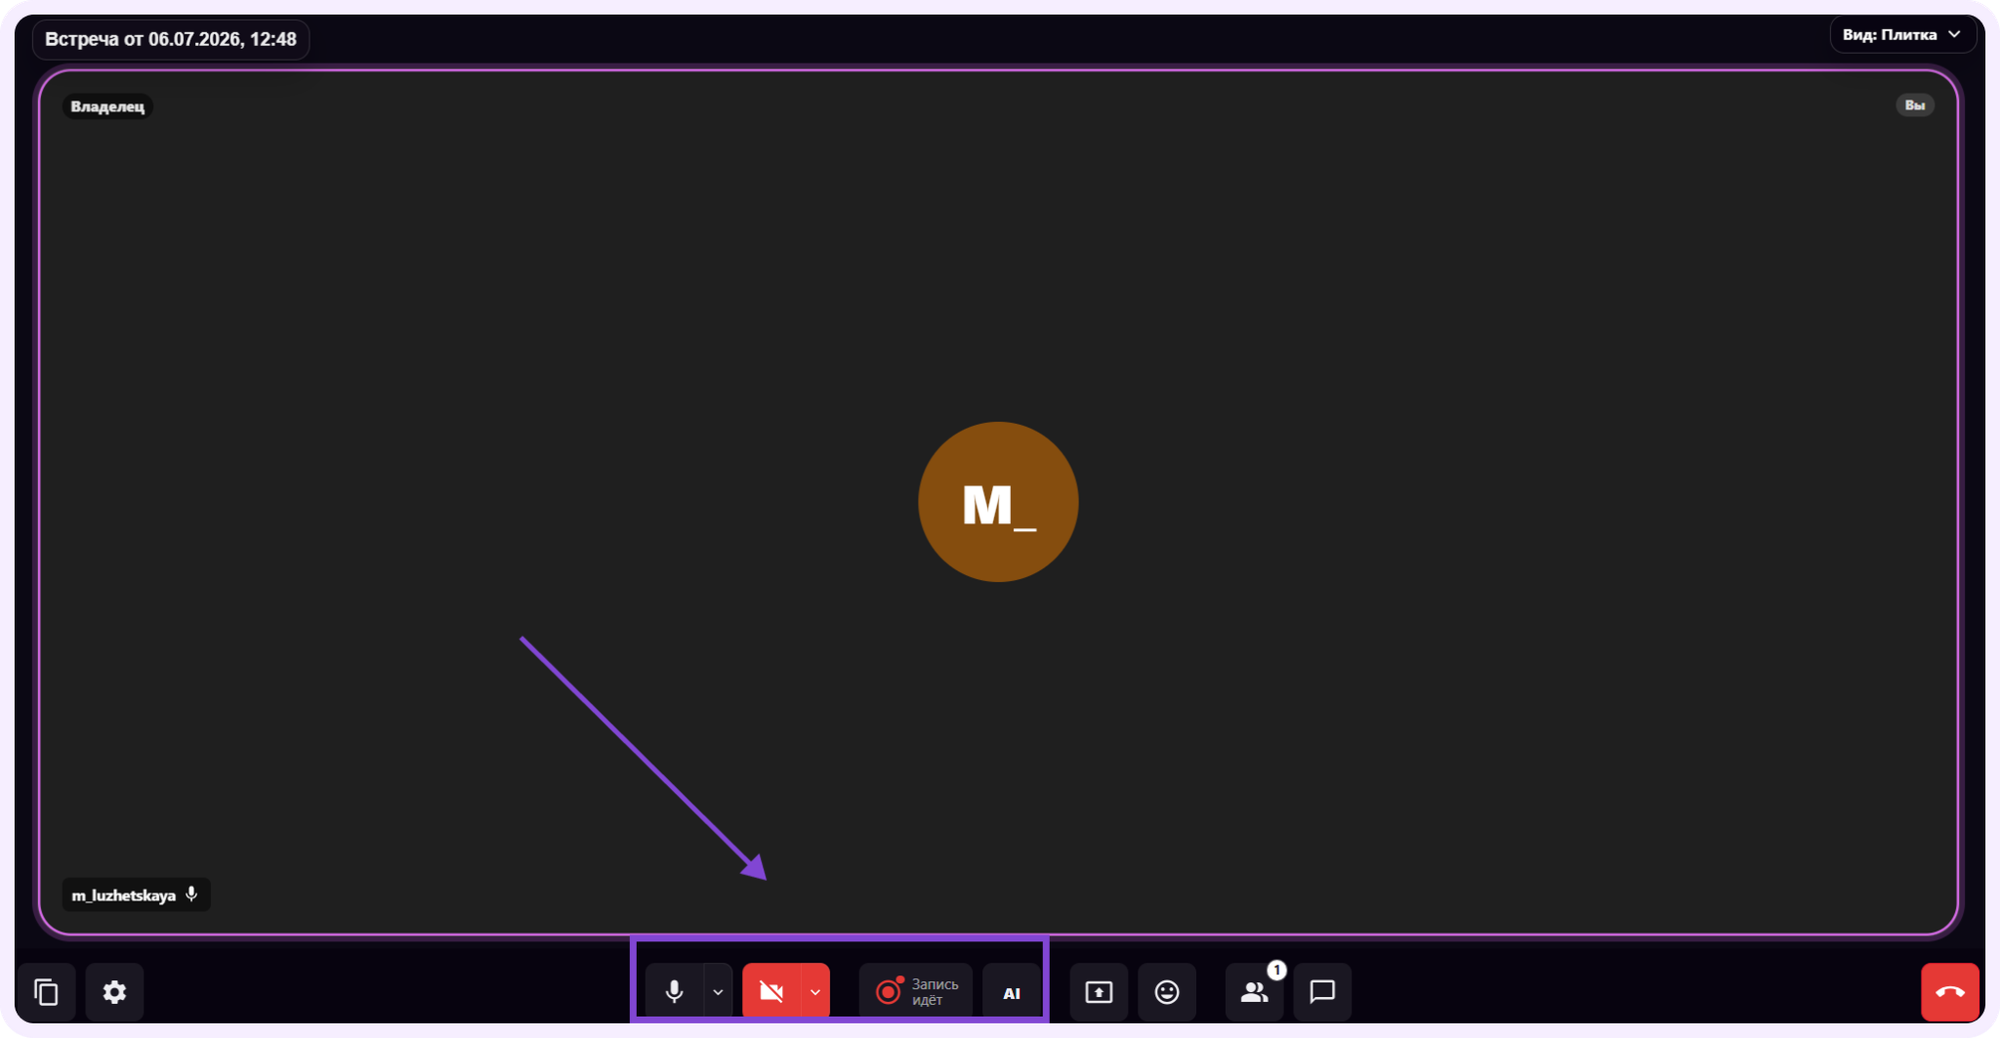2000x1038 pixels.
Task: Open the emoji reactions picker
Action: (1167, 992)
